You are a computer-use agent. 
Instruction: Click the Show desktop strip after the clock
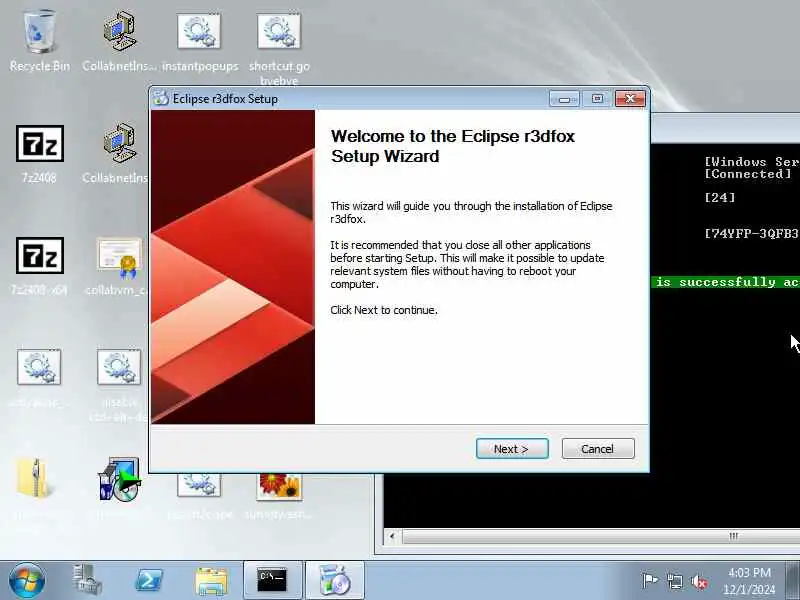click(792, 581)
